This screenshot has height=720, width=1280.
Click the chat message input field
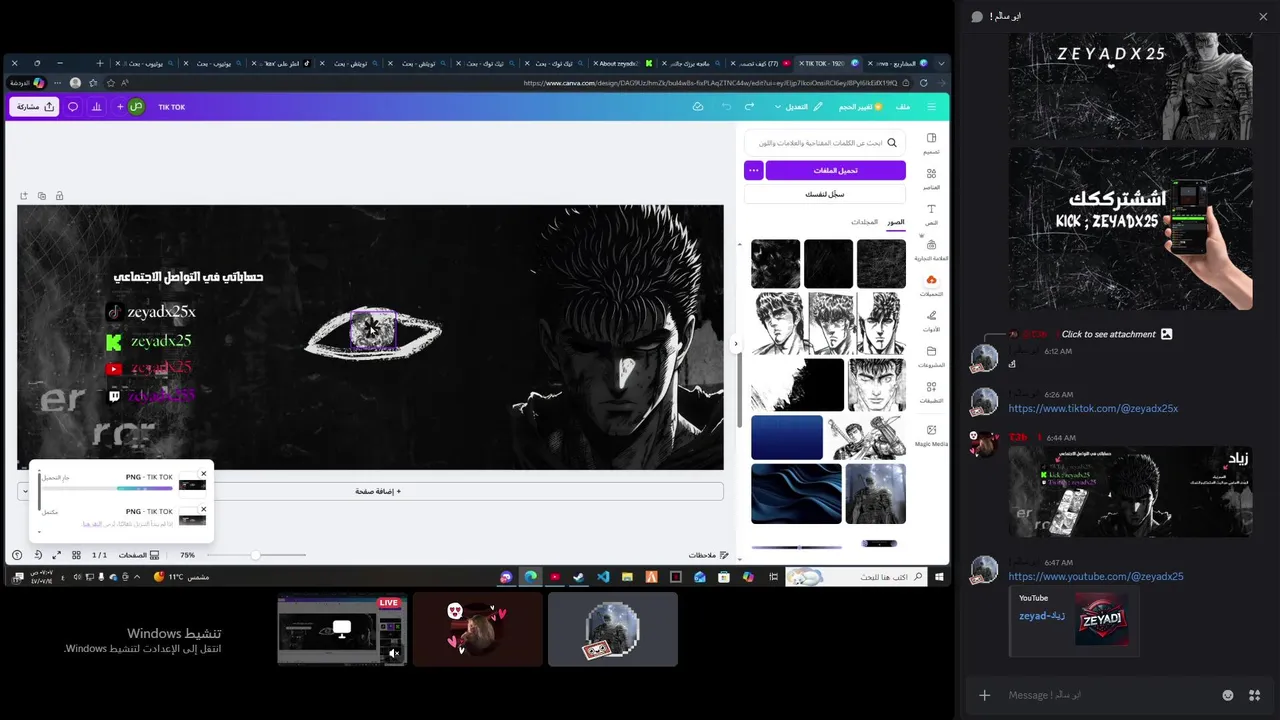click(x=1110, y=695)
